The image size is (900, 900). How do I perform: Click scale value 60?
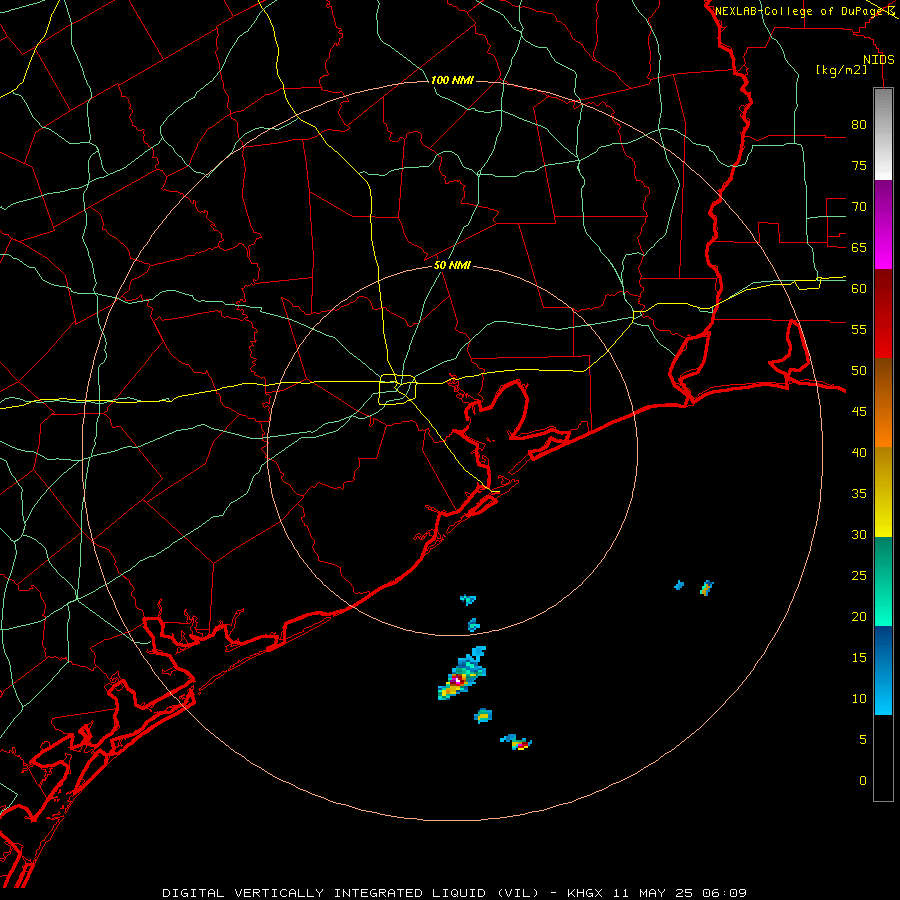(x=859, y=289)
